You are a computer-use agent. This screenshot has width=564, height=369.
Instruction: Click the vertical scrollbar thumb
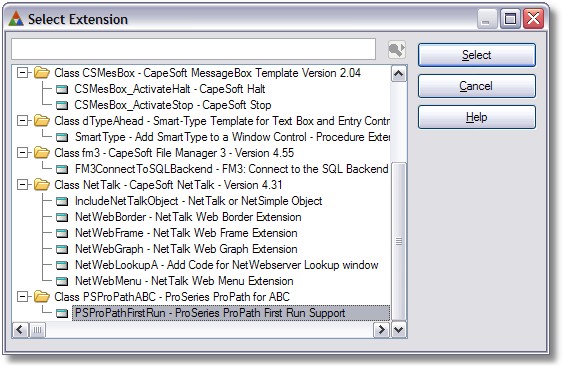[399, 241]
